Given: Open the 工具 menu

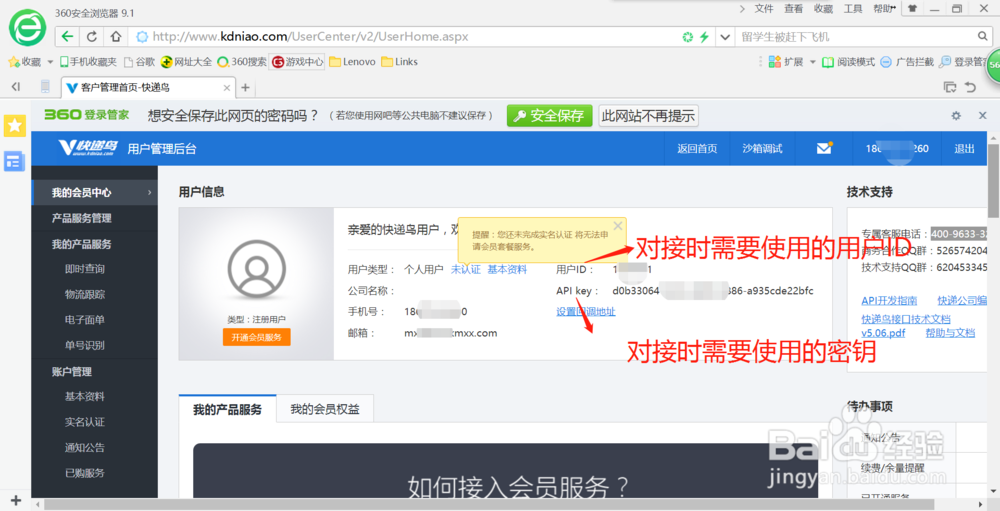Looking at the screenshot, I should click(x=853, y=9).
